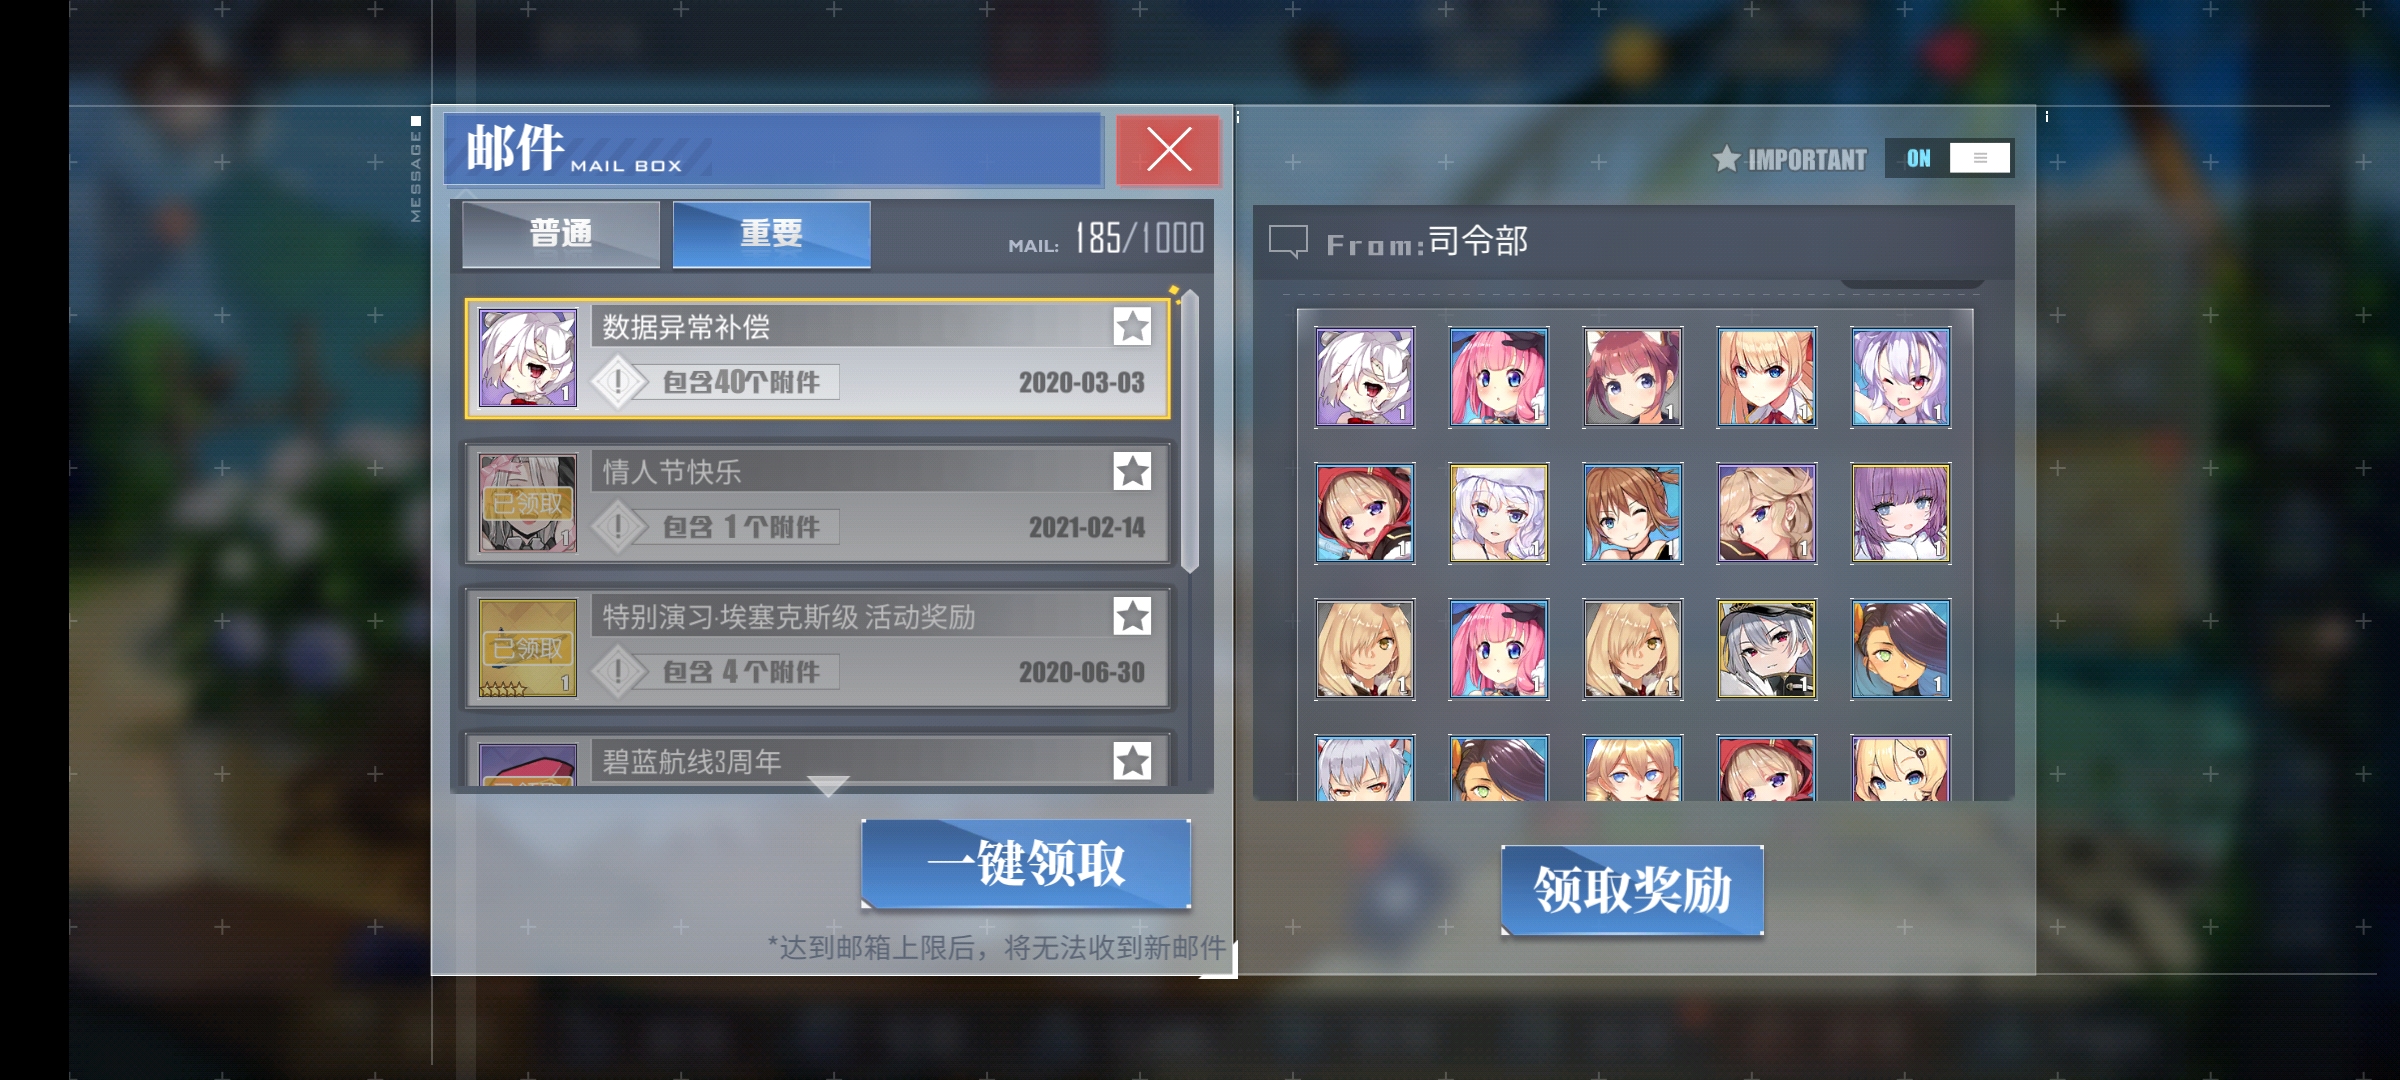2400x1080 pixels.
Task: Click the 一键领取 button
Action: point(1026,863)
